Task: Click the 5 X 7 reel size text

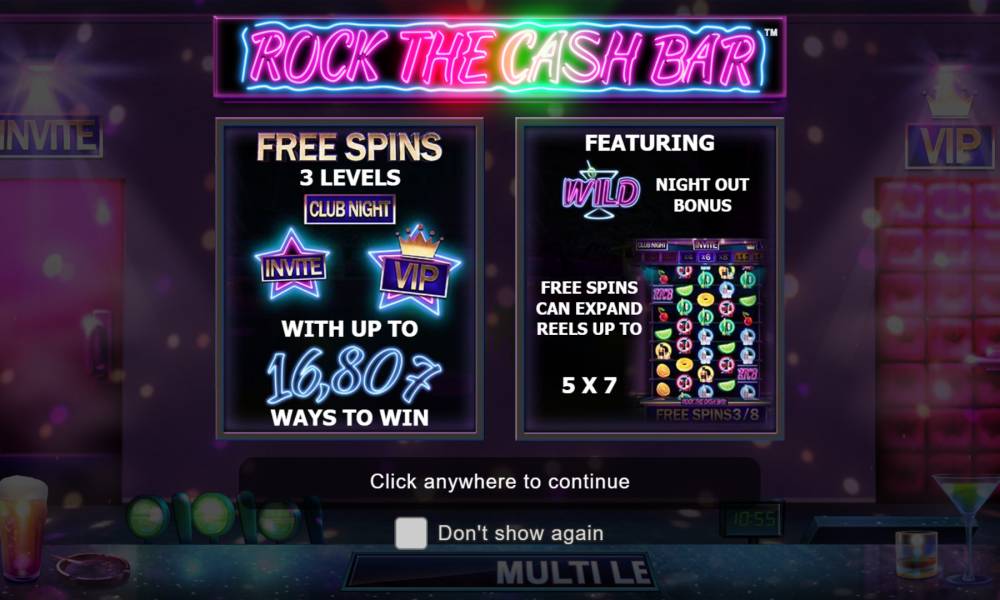Action: click(x=589, y=385)
